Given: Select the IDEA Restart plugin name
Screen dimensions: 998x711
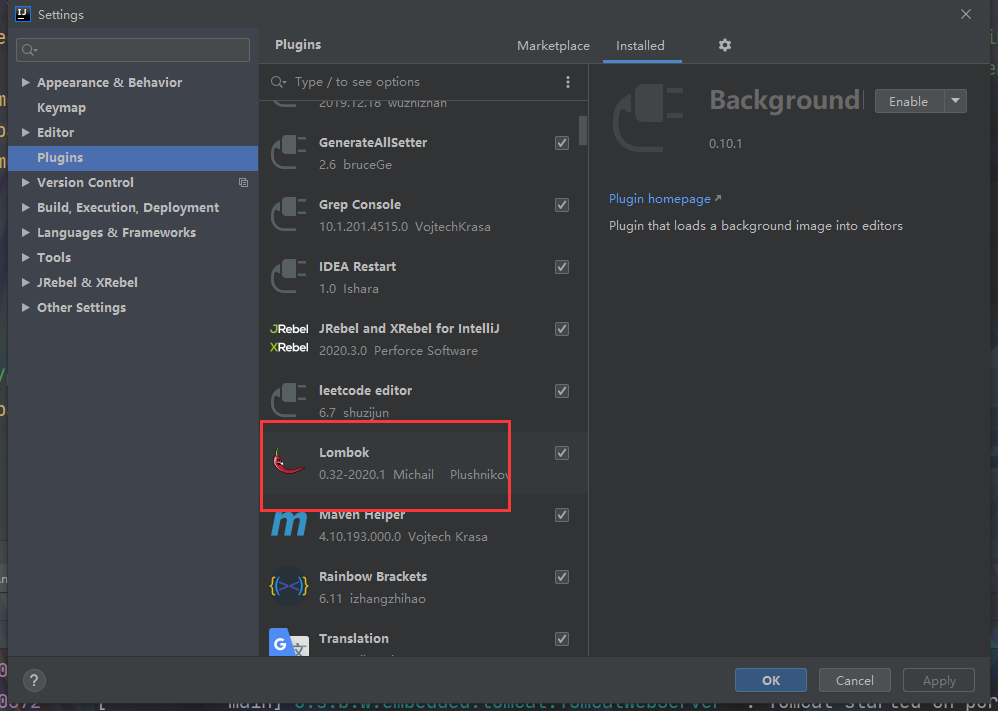Looking at the screenshot, I should [x=358, y=267].
